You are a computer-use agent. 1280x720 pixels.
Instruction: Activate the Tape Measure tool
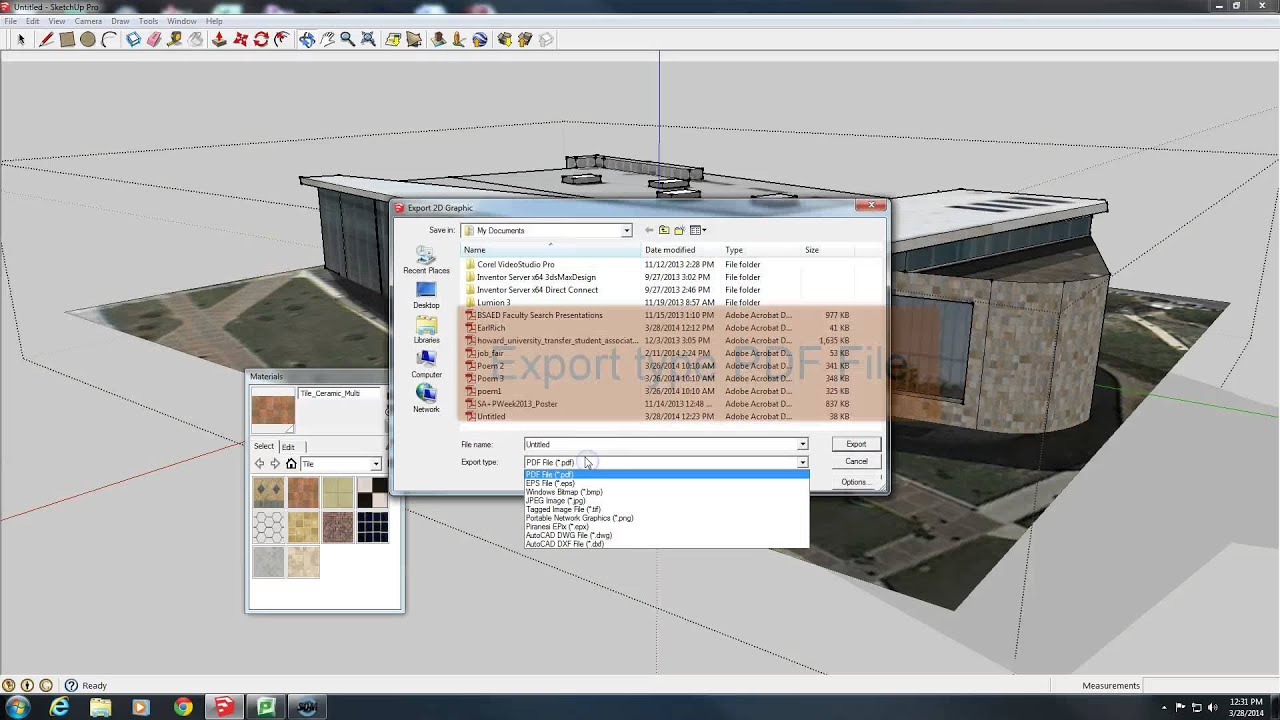click(175, 39)
